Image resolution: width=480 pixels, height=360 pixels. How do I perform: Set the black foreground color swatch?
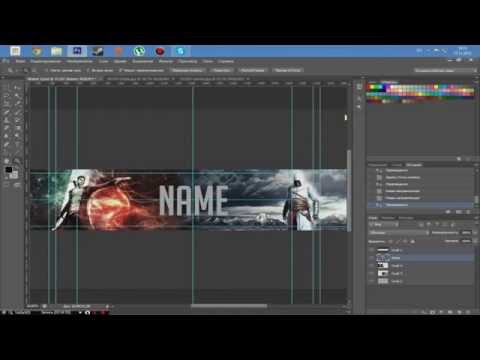click(x=9, y=170)
